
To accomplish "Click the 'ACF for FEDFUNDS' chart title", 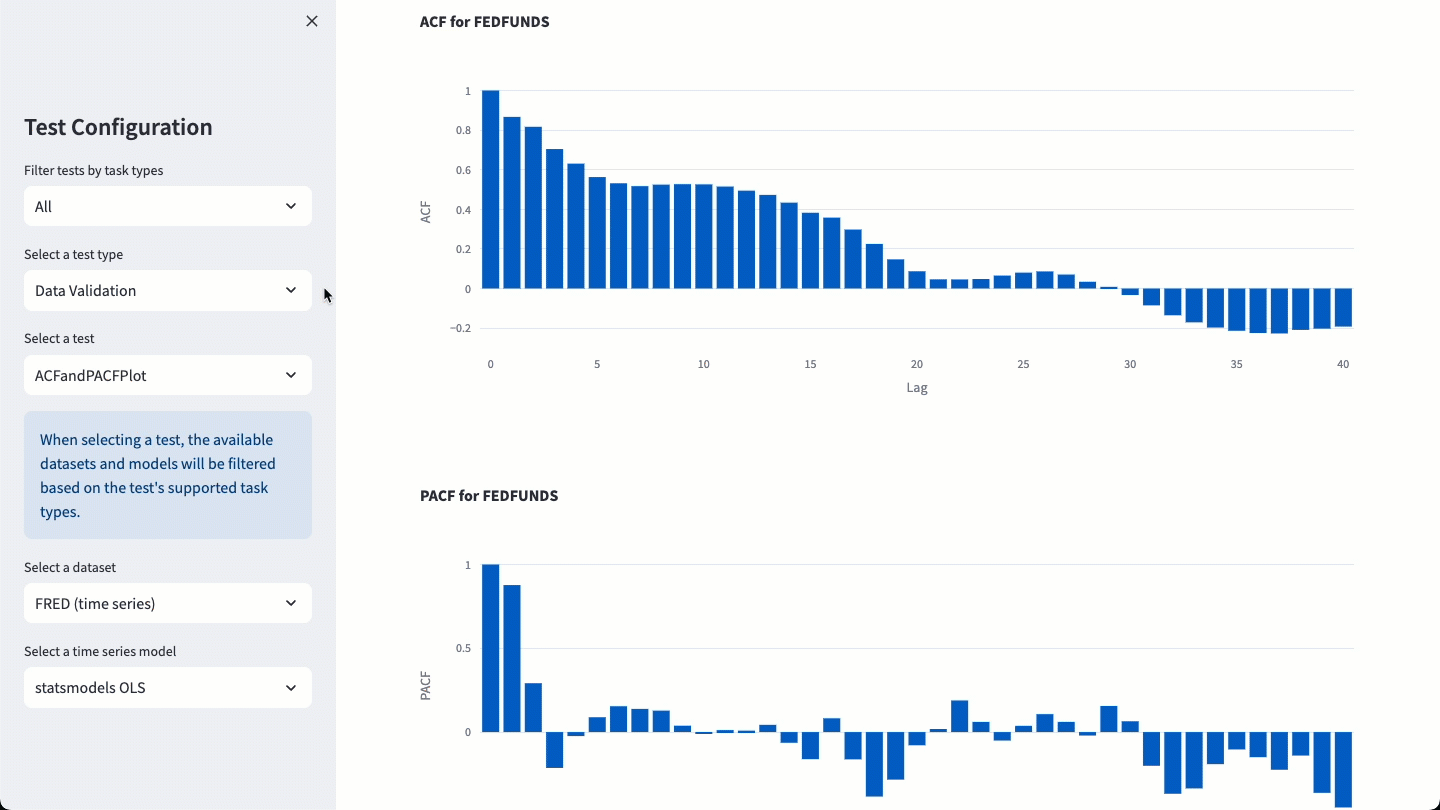I will tap(485, 21).
